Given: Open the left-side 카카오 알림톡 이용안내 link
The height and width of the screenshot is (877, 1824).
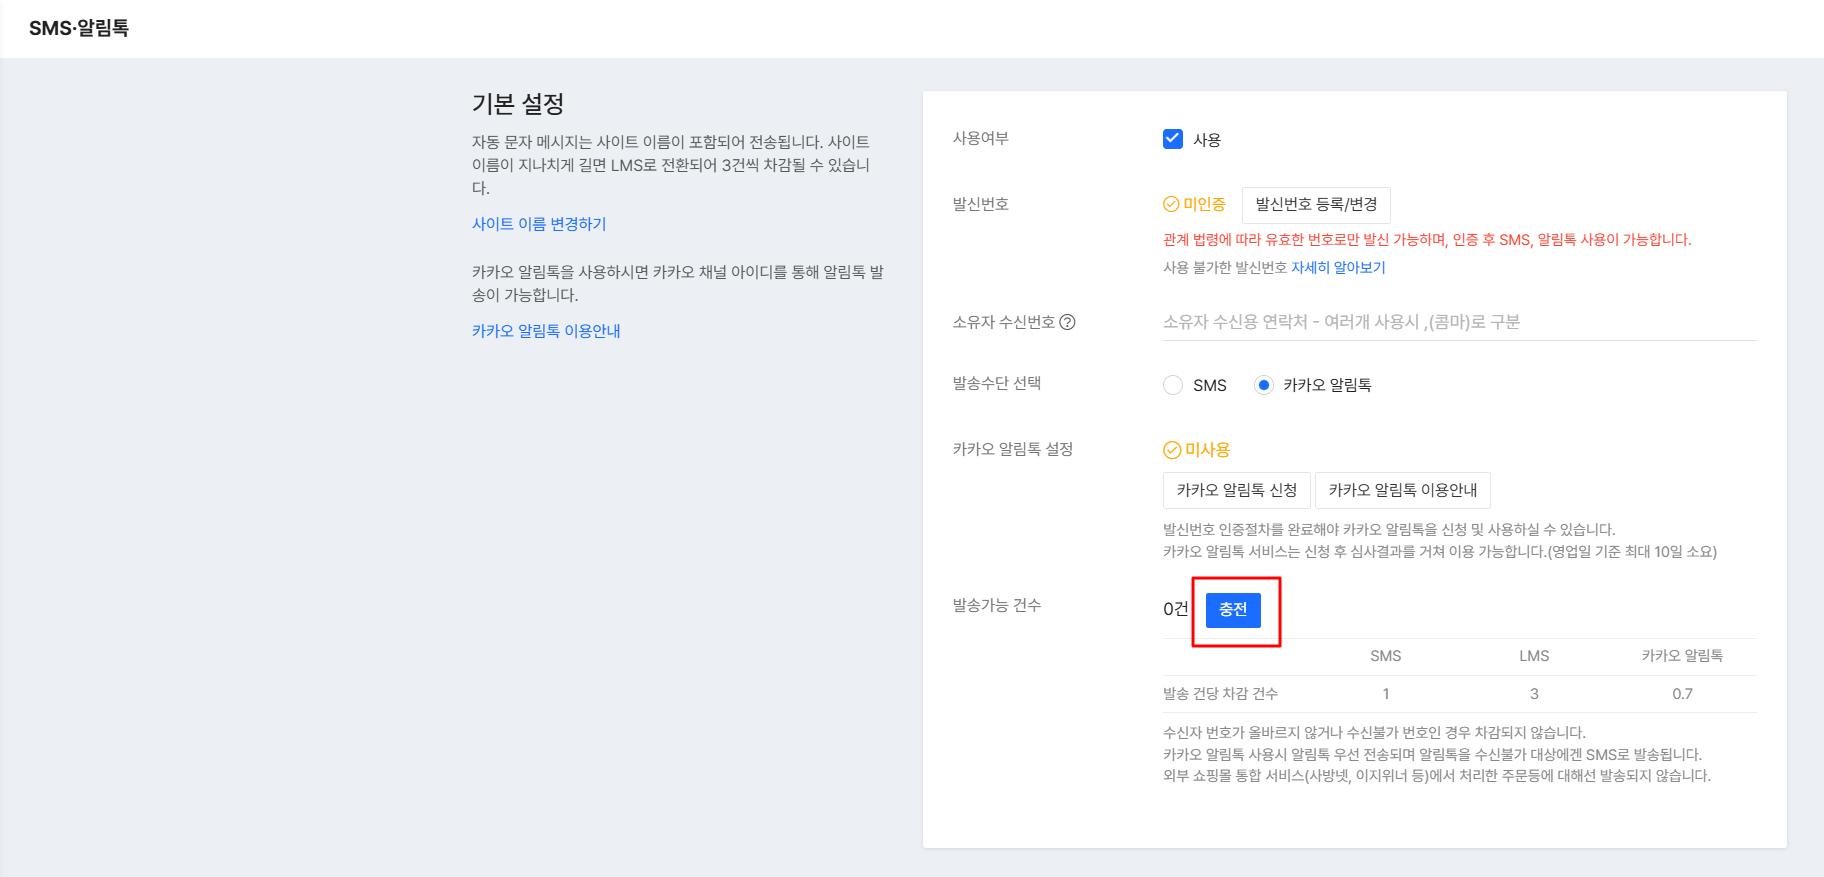Looking at the screenshot, I should pyautogui.click(x=546, y=331).
